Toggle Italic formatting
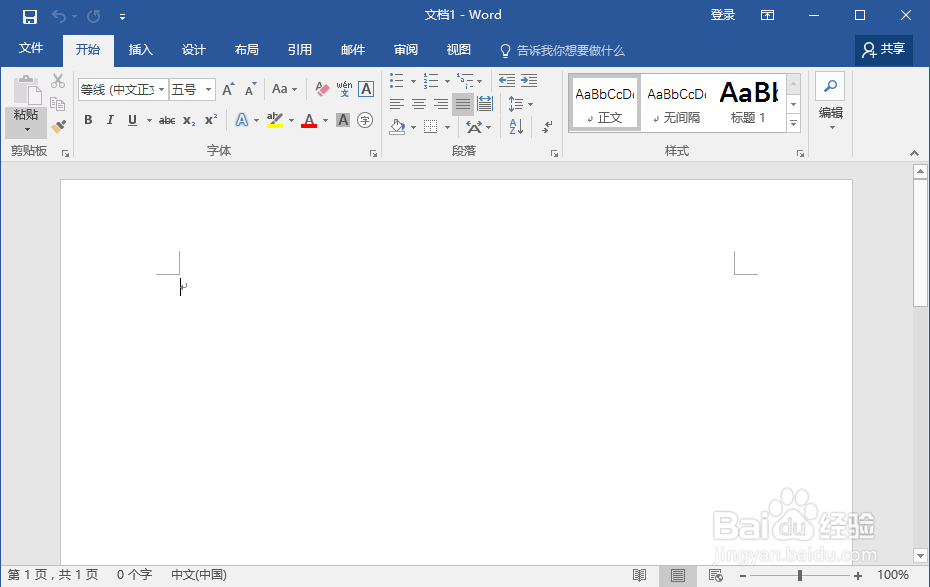The height and width of the screenshot is (587, 930). click(110, 120)
